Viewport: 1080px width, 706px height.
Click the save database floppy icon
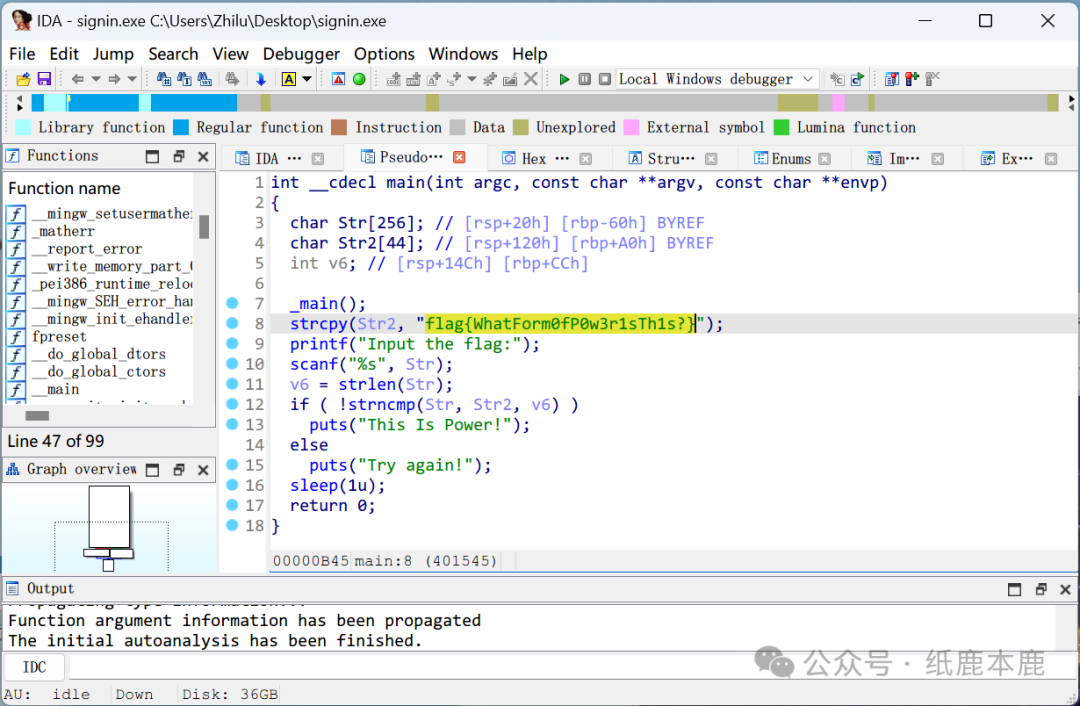click(x=44, y=79)
